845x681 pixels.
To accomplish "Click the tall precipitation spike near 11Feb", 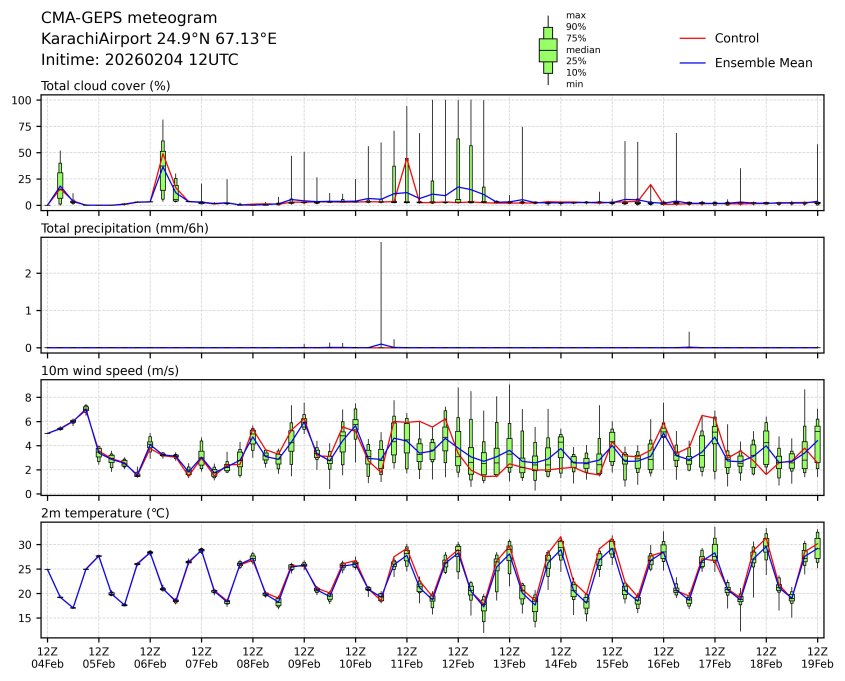I will (381, 290).
